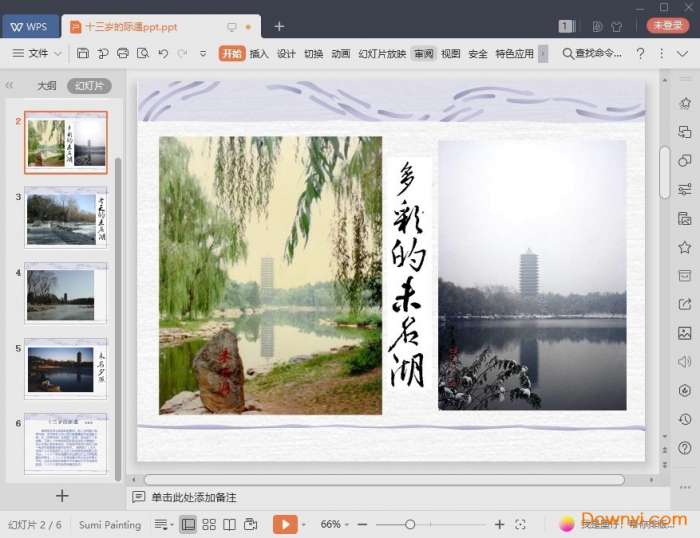Click the star icon in right sidebar

684,247
